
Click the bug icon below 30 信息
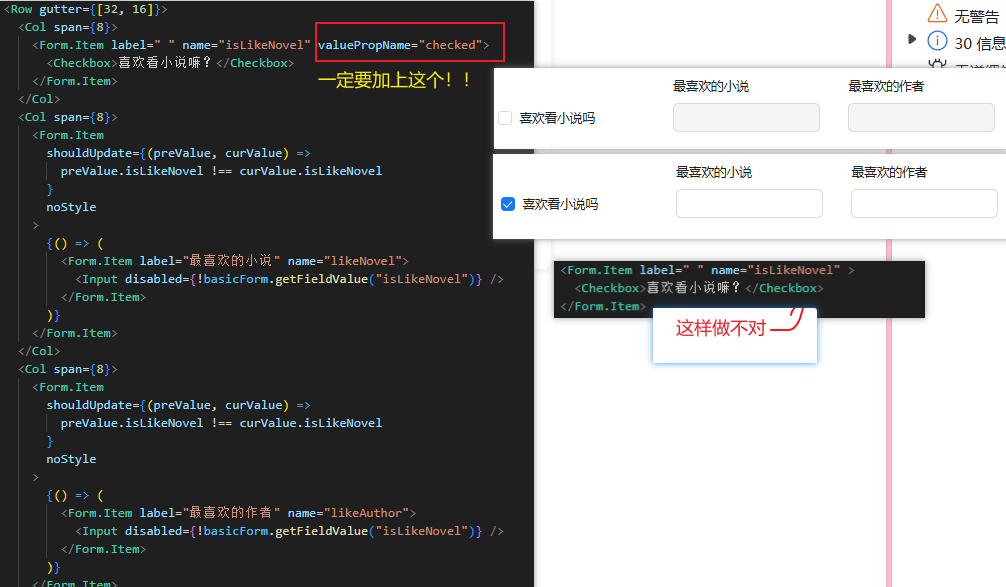pyautogui.click(x=937, y=66)
